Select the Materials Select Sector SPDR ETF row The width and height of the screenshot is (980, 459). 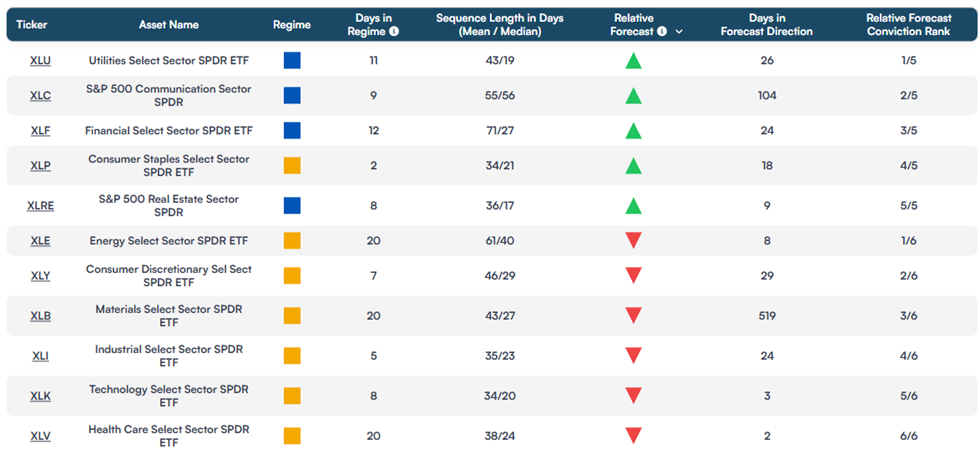[490, 316]
